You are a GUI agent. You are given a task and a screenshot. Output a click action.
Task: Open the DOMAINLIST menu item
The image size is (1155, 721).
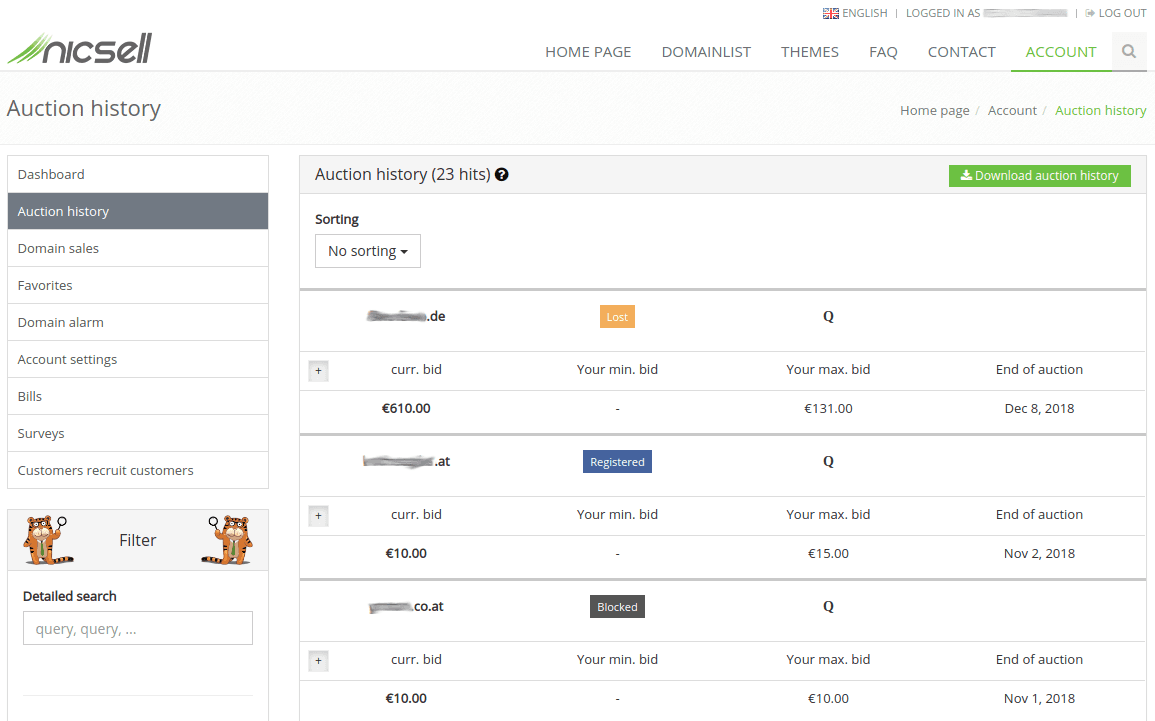[x=706, y=52]
